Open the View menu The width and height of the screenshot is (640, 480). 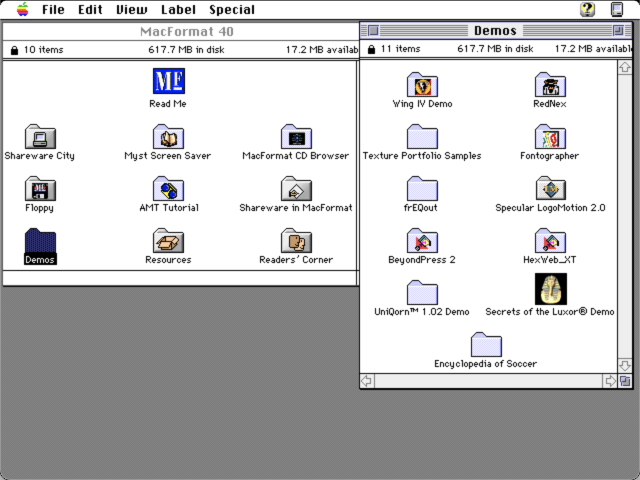131,9
